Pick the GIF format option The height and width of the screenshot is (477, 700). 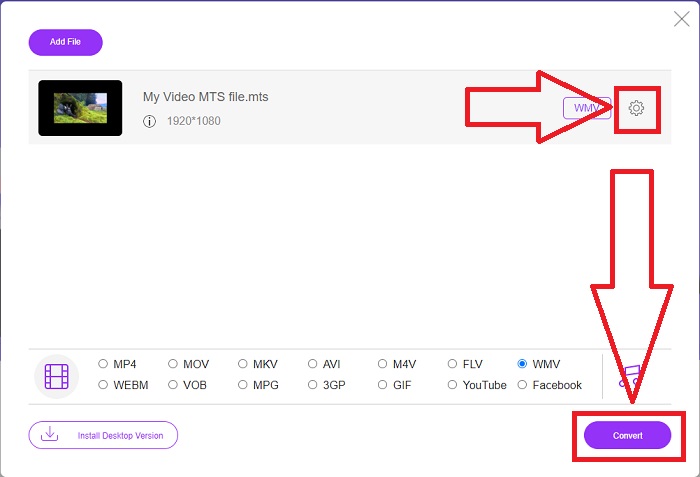coord(383,385)
